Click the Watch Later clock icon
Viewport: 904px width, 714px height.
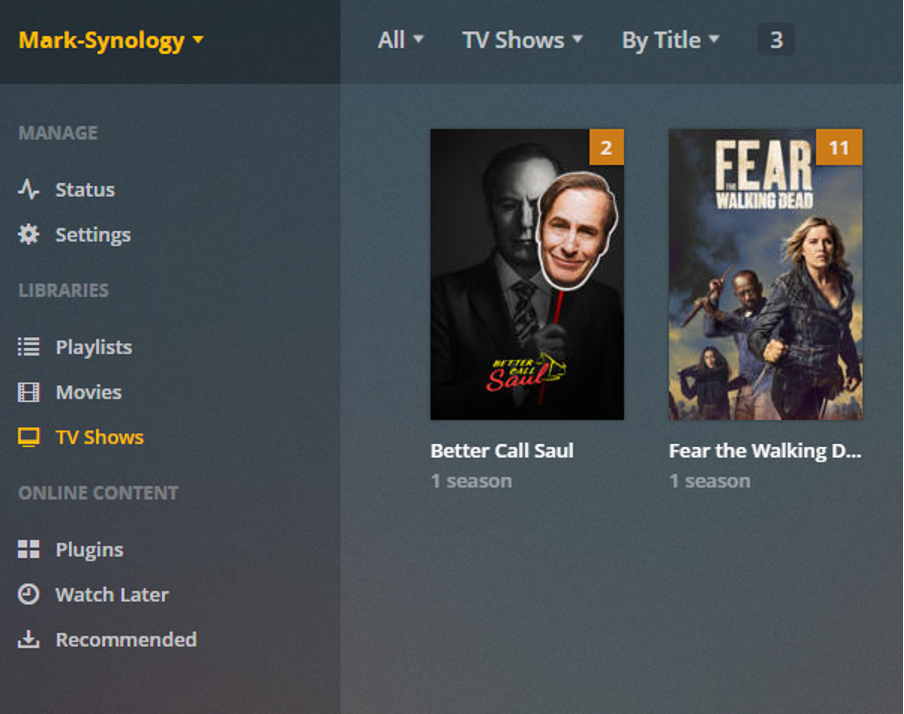click(x=28, y=594)
